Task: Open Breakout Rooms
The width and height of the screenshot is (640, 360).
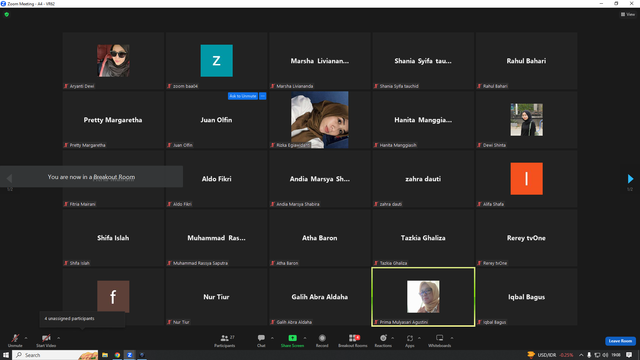Action: pyautogui.click(x=353, y=340)
